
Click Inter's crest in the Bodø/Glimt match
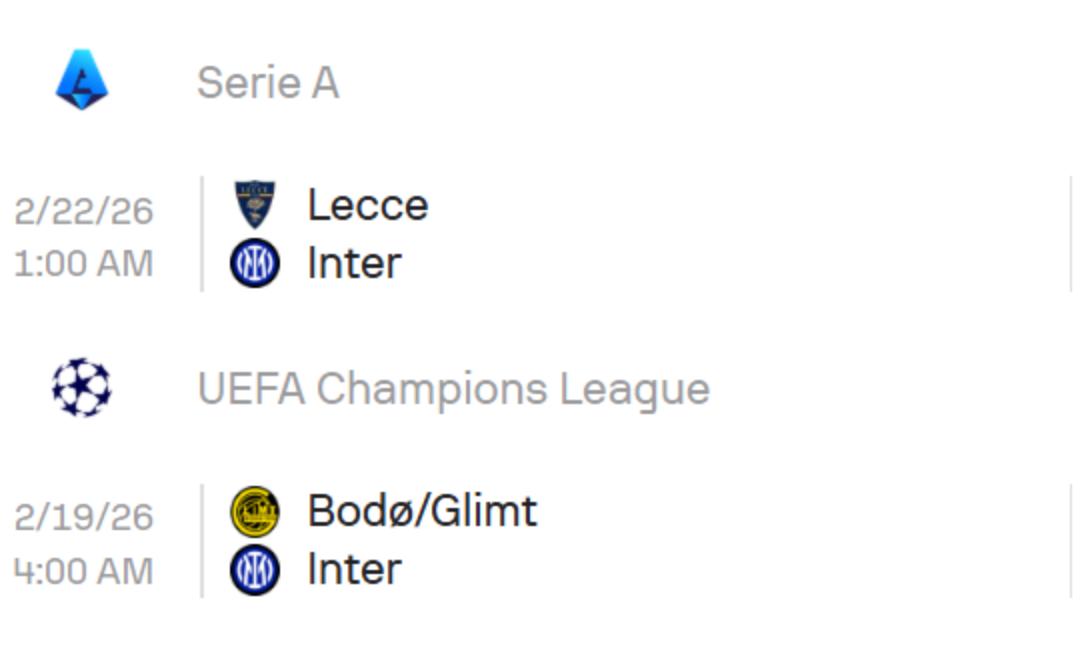(254, 569)
